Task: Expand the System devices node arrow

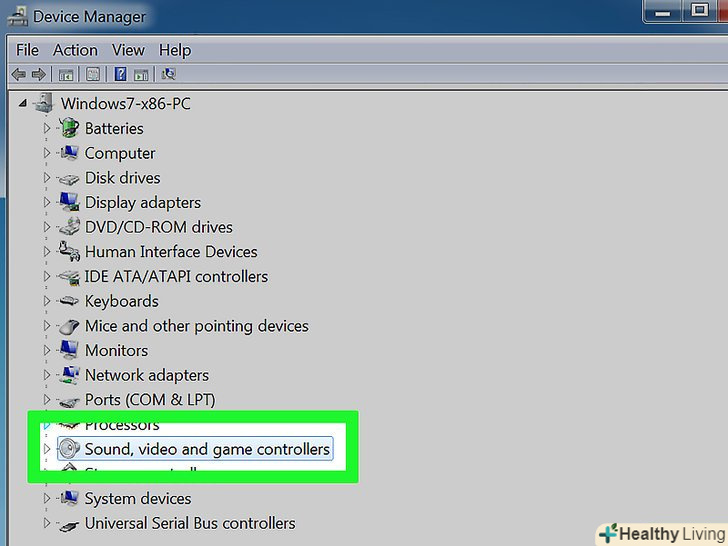Action: (x=46, y=498)
